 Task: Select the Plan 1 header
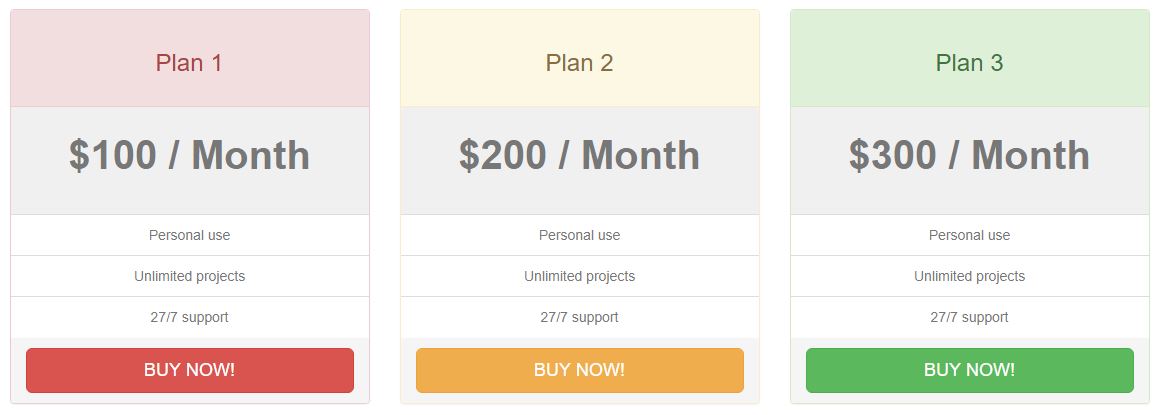190,59
